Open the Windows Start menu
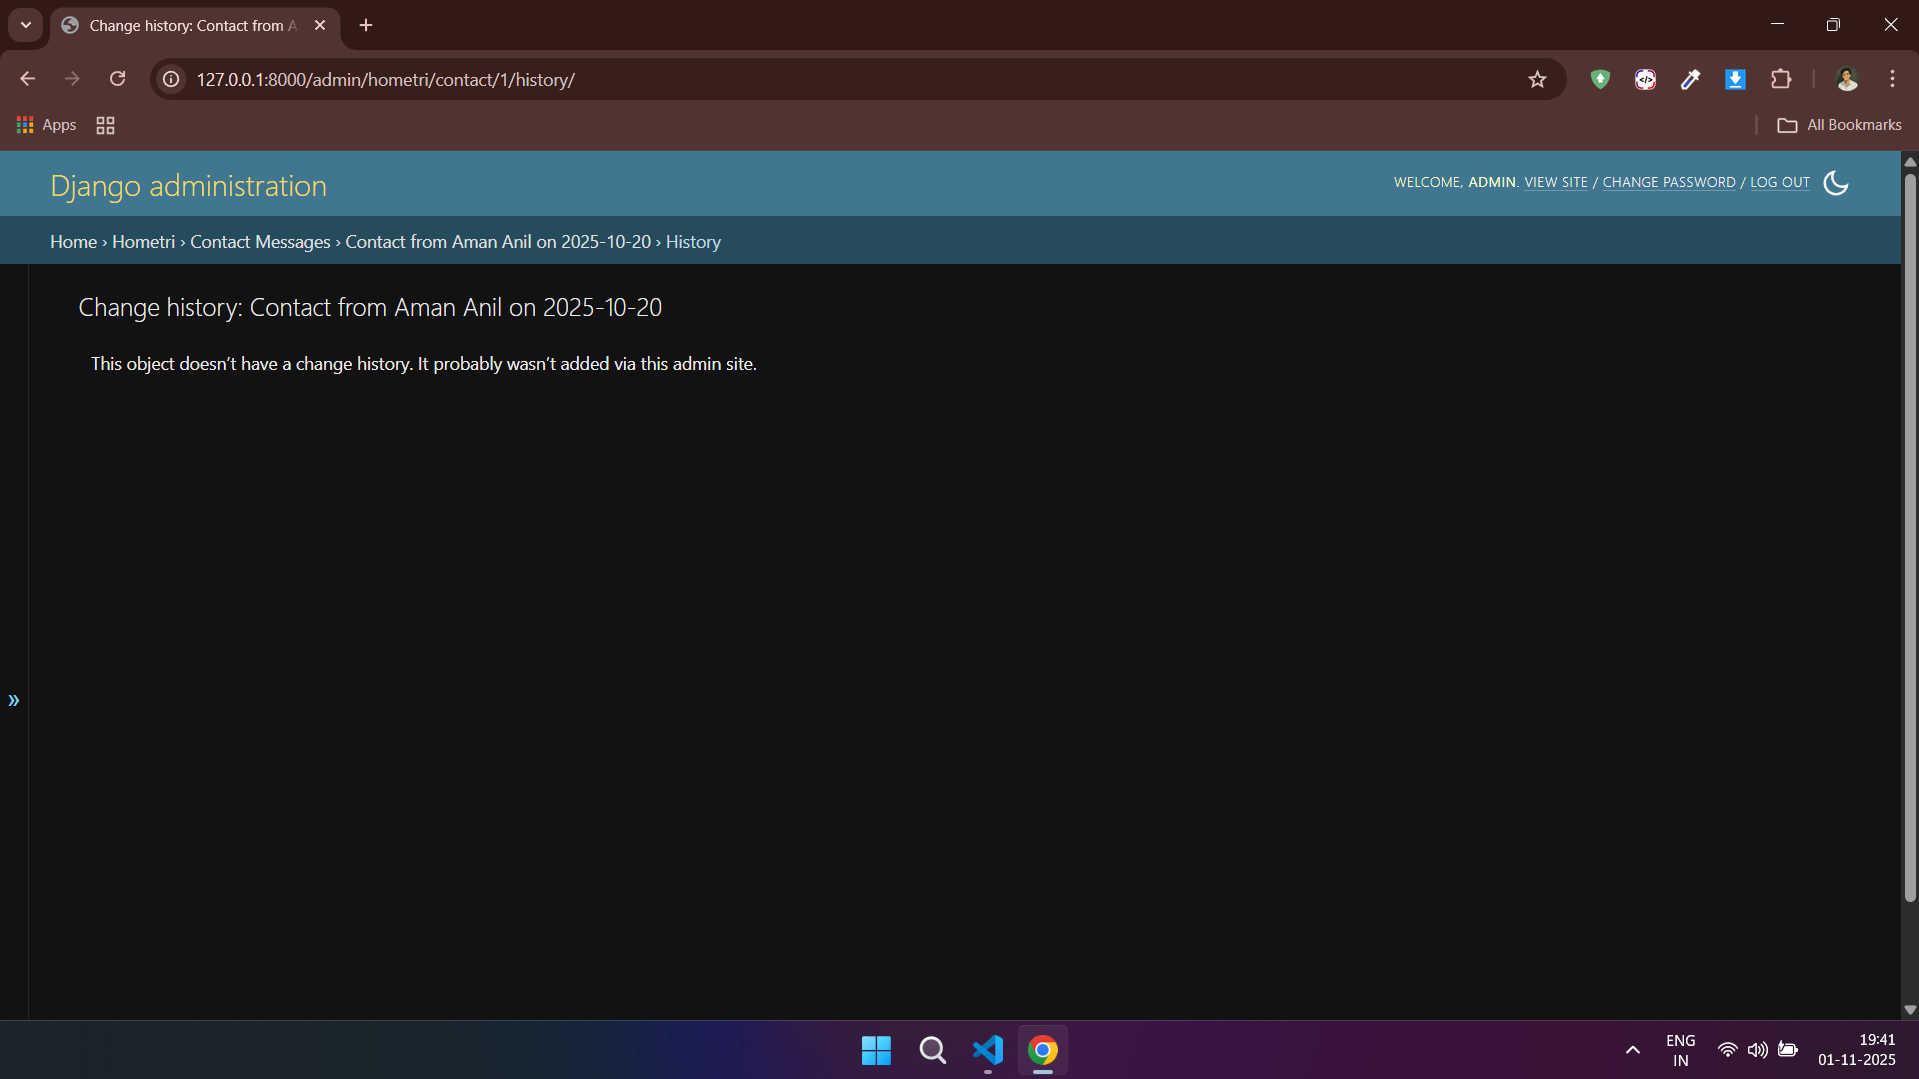The height and width of the screenshot is (1079, 1919). pos(876,1050)
